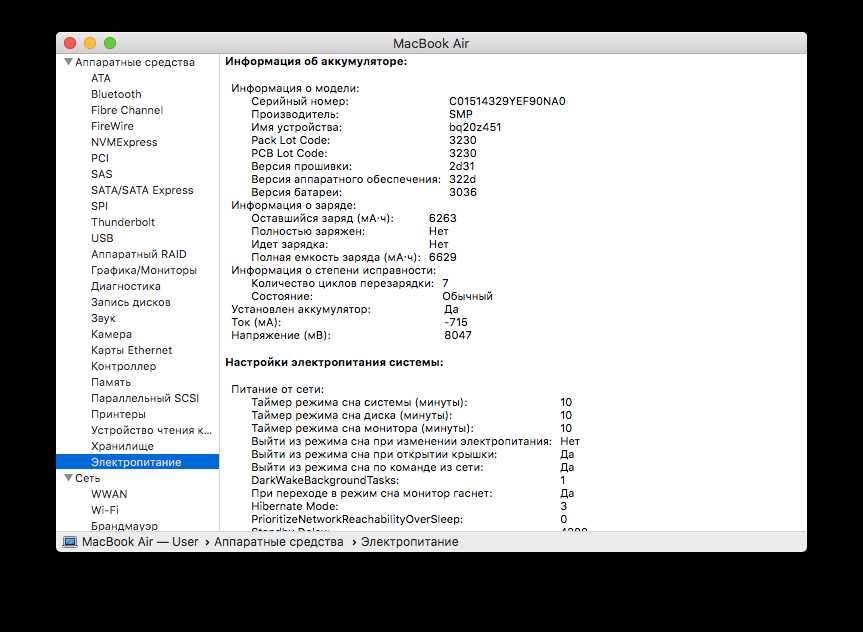Open WWAN under Сеть

(109, 493)
